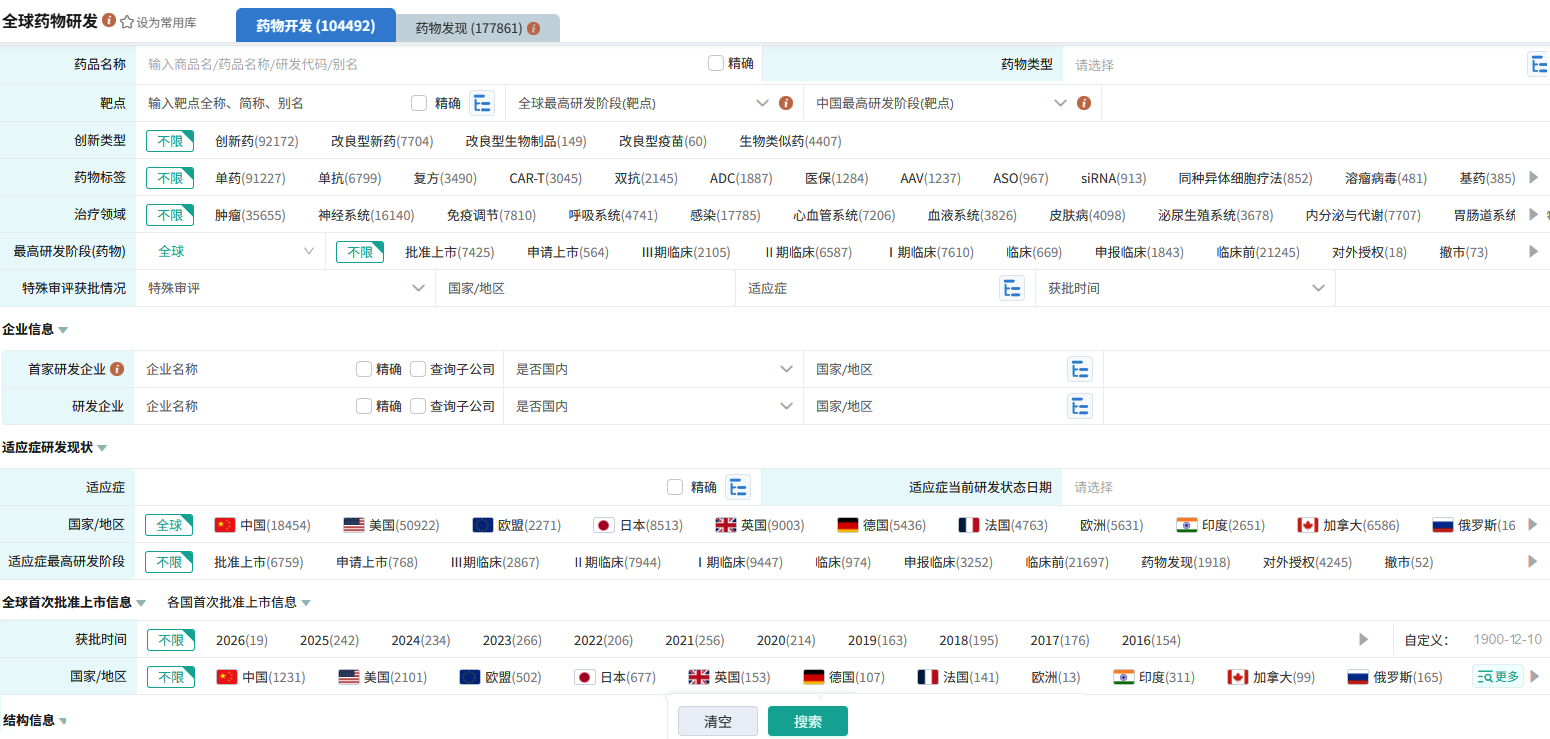Click info icon next to 全球药物研发 title
The image size is (1550, 739).
109,21
